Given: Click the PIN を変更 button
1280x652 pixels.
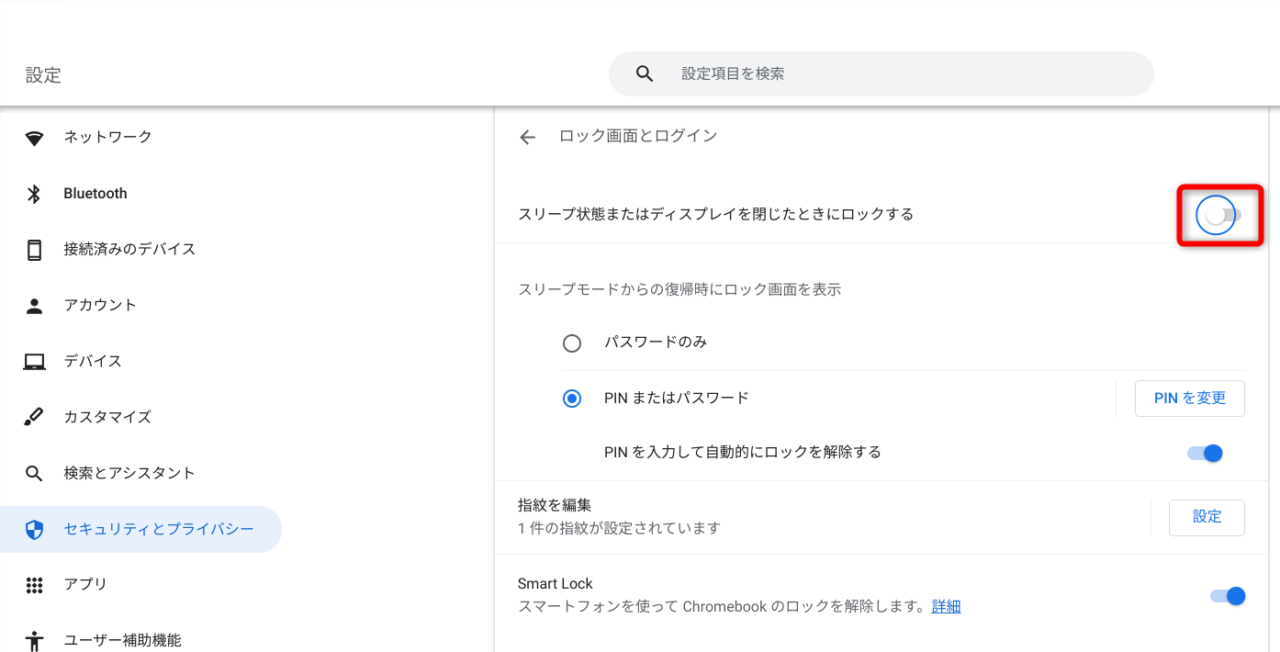Looking at the screenshot, I should (1189, 398).
